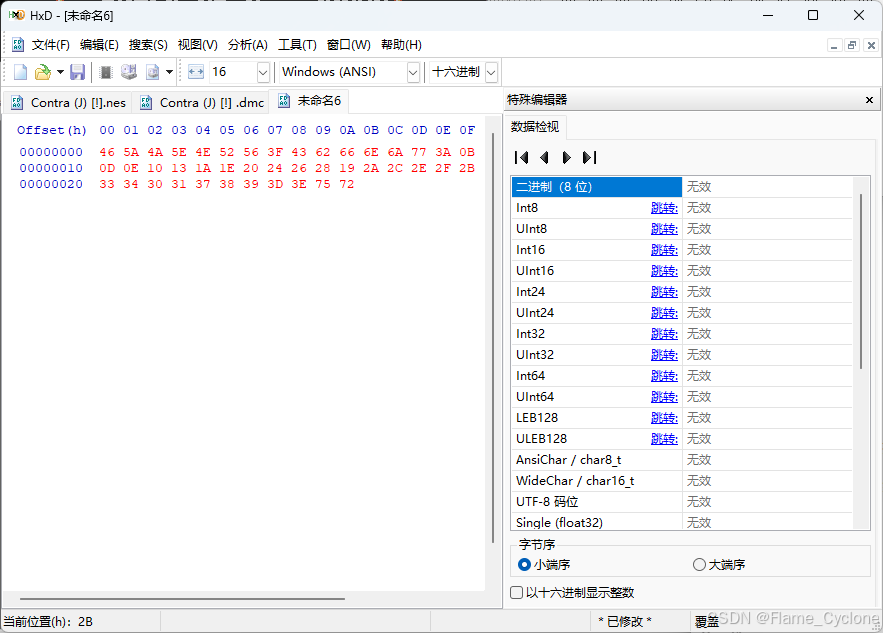The image size is (883, 633).
Task: Click 跳转 link next to Int32
Action: click(x=664, y=333)
